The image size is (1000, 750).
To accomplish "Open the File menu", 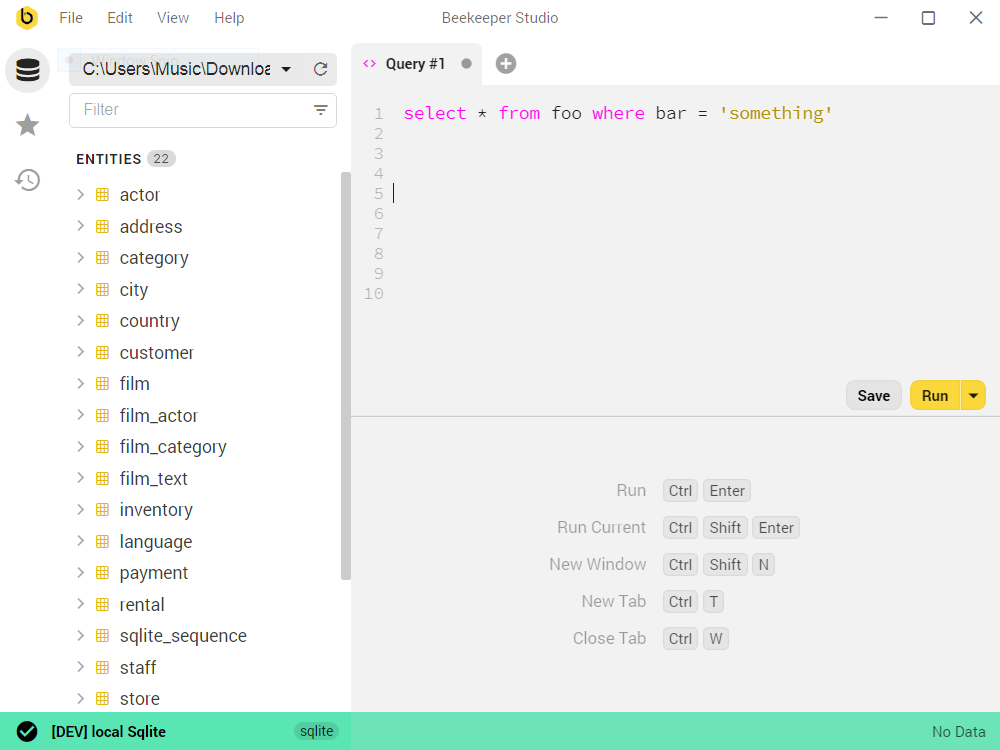I will click(70, 17).
